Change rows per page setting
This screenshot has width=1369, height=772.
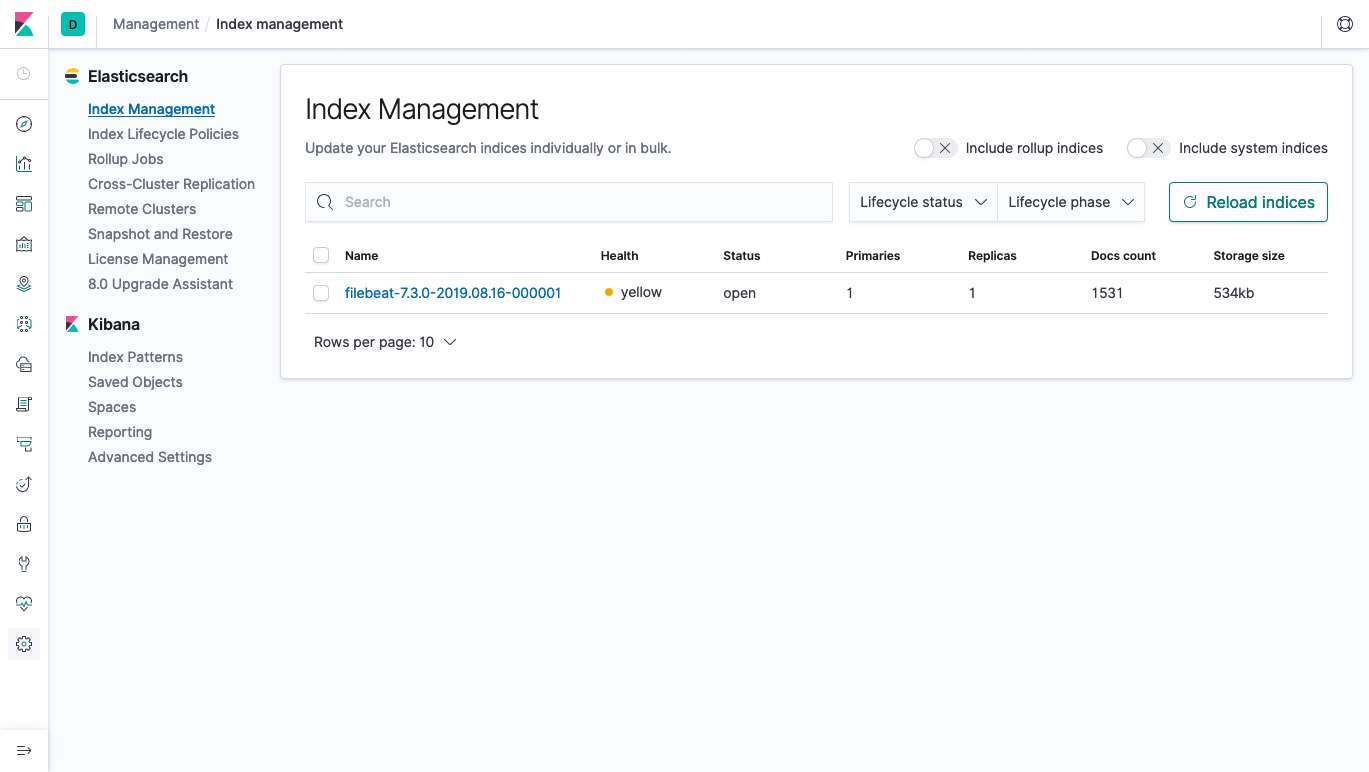tap(385, 341)
